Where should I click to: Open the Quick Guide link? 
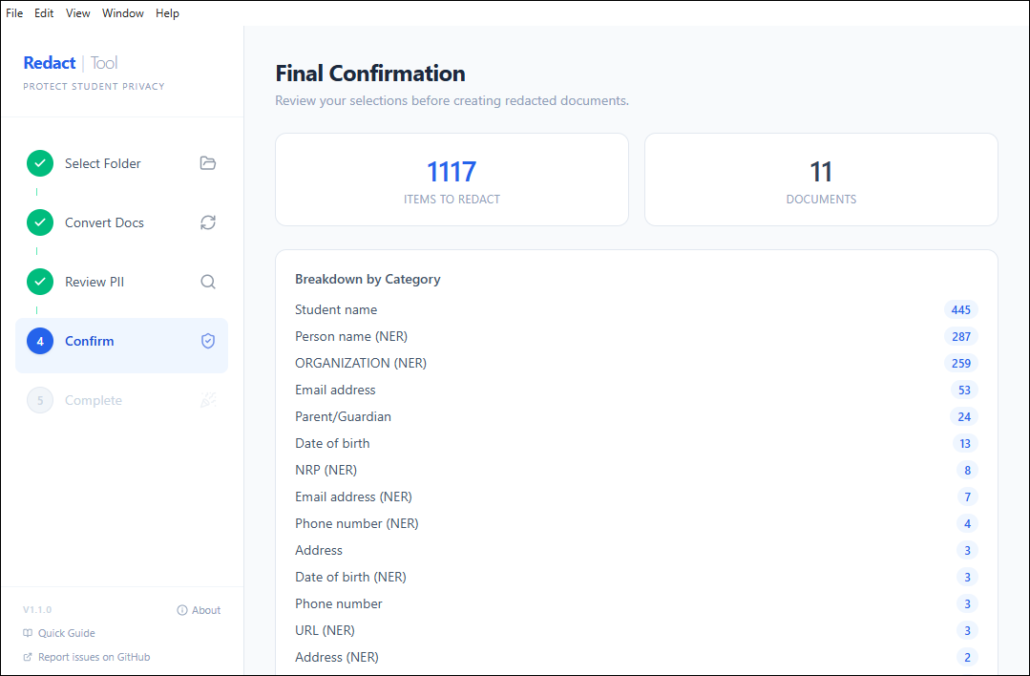pos(60,633)
